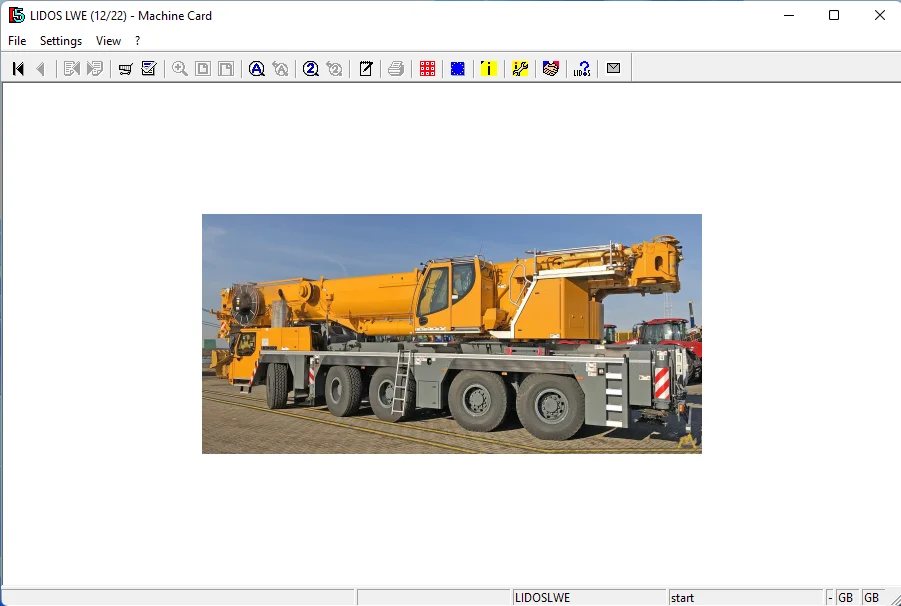901x606 pixels.
Task: Select the zoom magnifier tool
Action: pyautogui.click(x=179, y=68)
